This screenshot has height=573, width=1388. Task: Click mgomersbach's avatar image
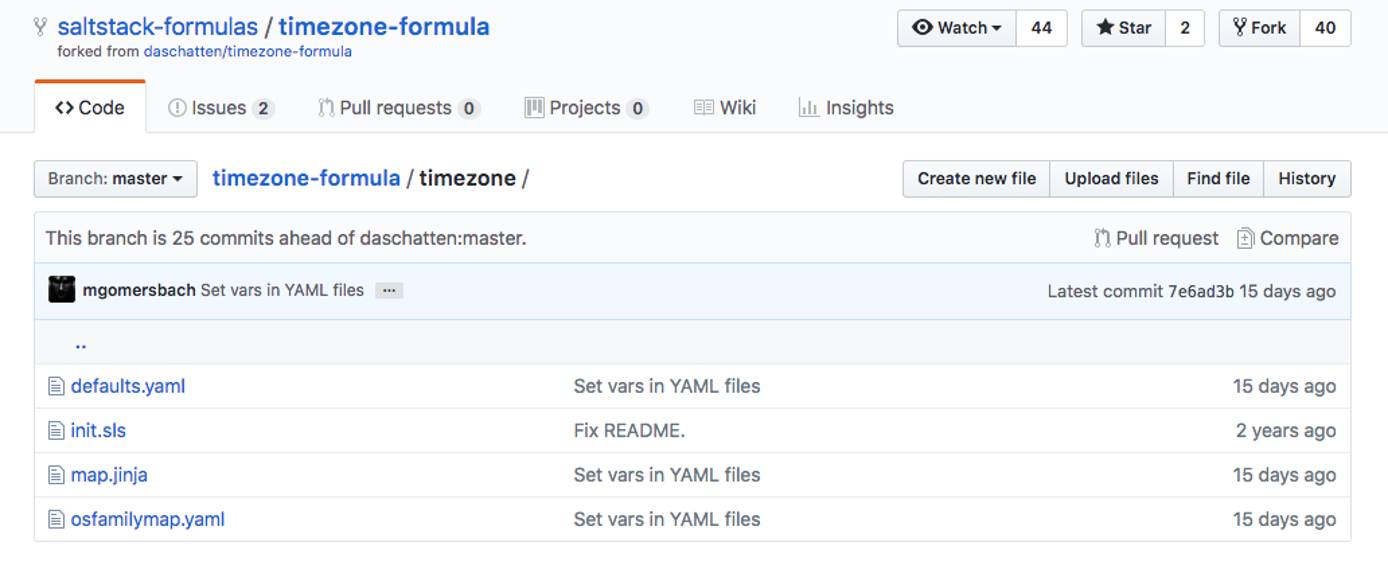pos(62,291)
